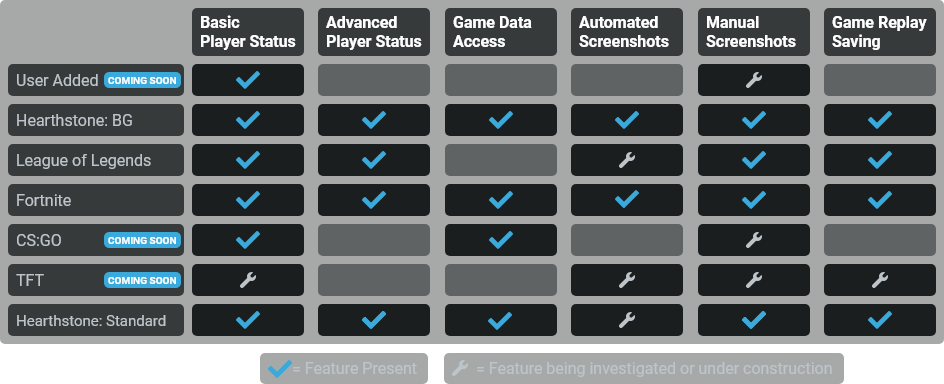Click the Hearthstone: Standard Automated Screenshots wrench

click(x=627, y=320)
